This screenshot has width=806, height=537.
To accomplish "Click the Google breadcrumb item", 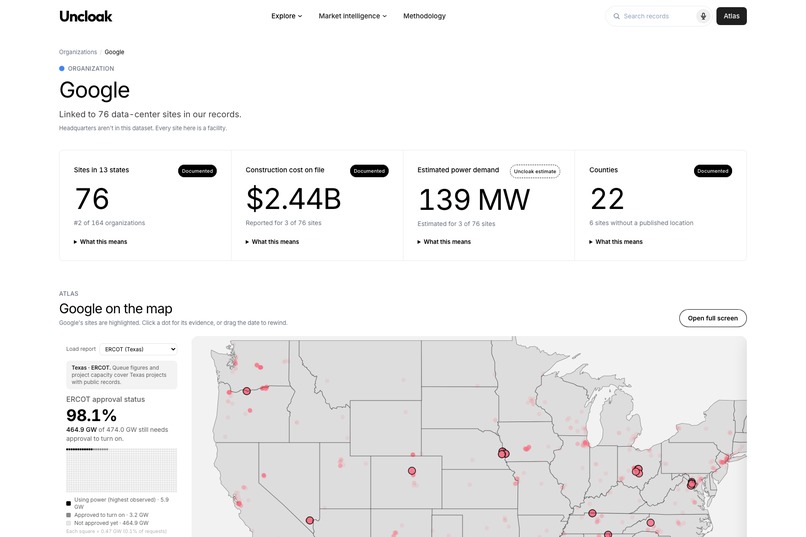I will tap(114, 52).
